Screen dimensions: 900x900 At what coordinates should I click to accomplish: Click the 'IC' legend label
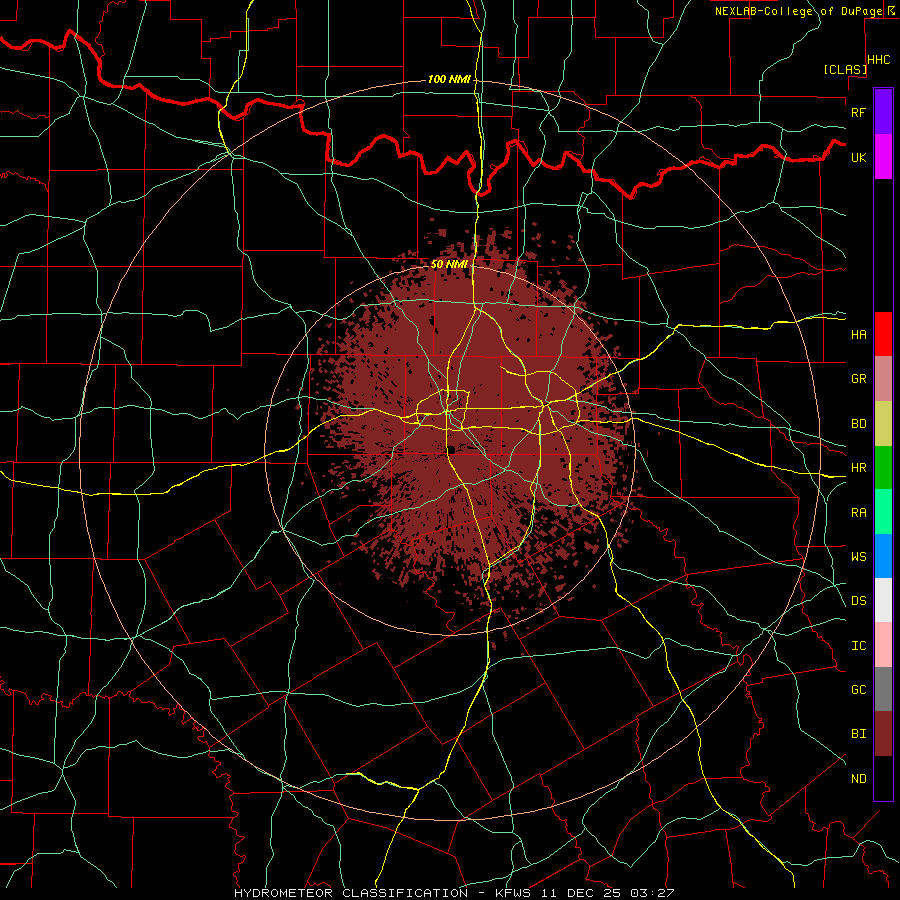point(859,646)
